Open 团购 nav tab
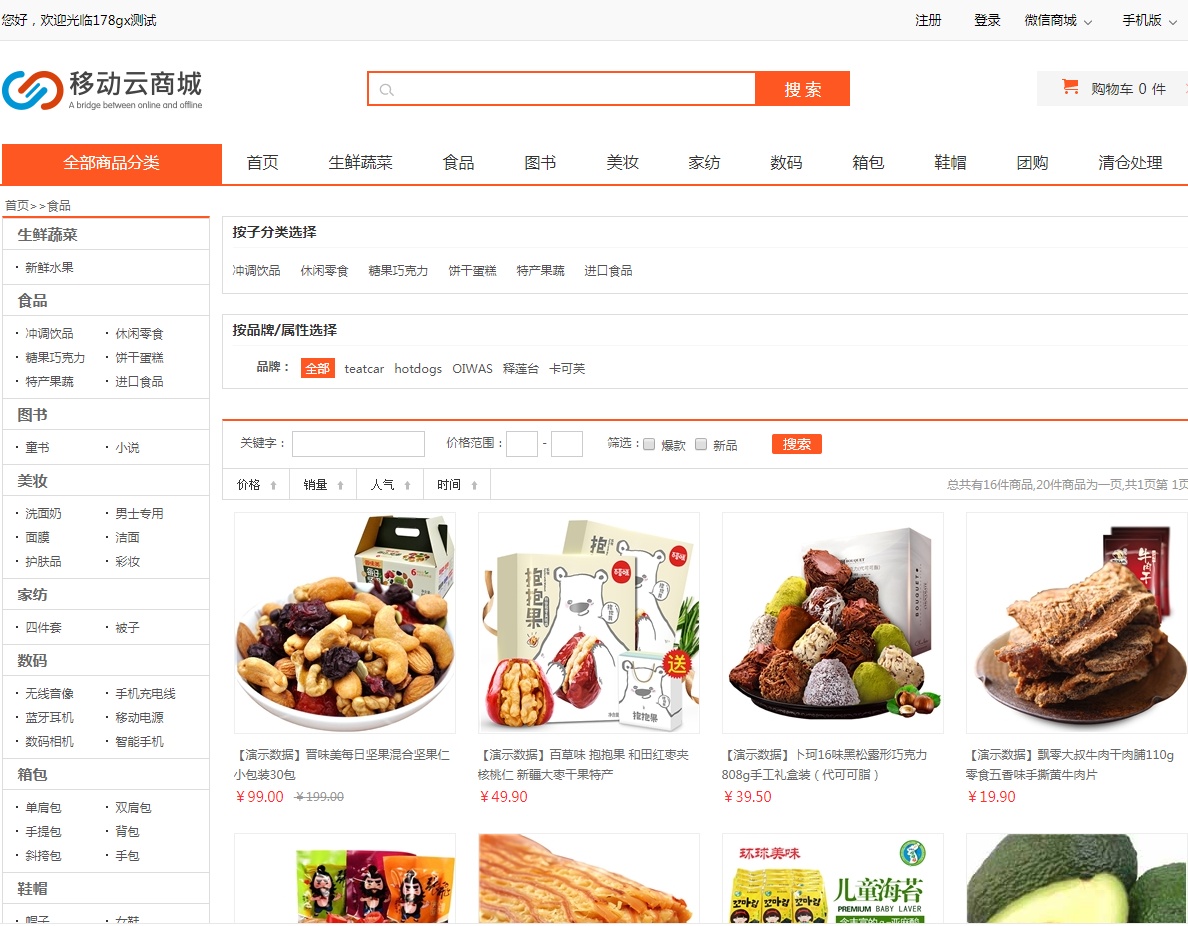This screenshot has height=926, width=1188. point(1032,163)
